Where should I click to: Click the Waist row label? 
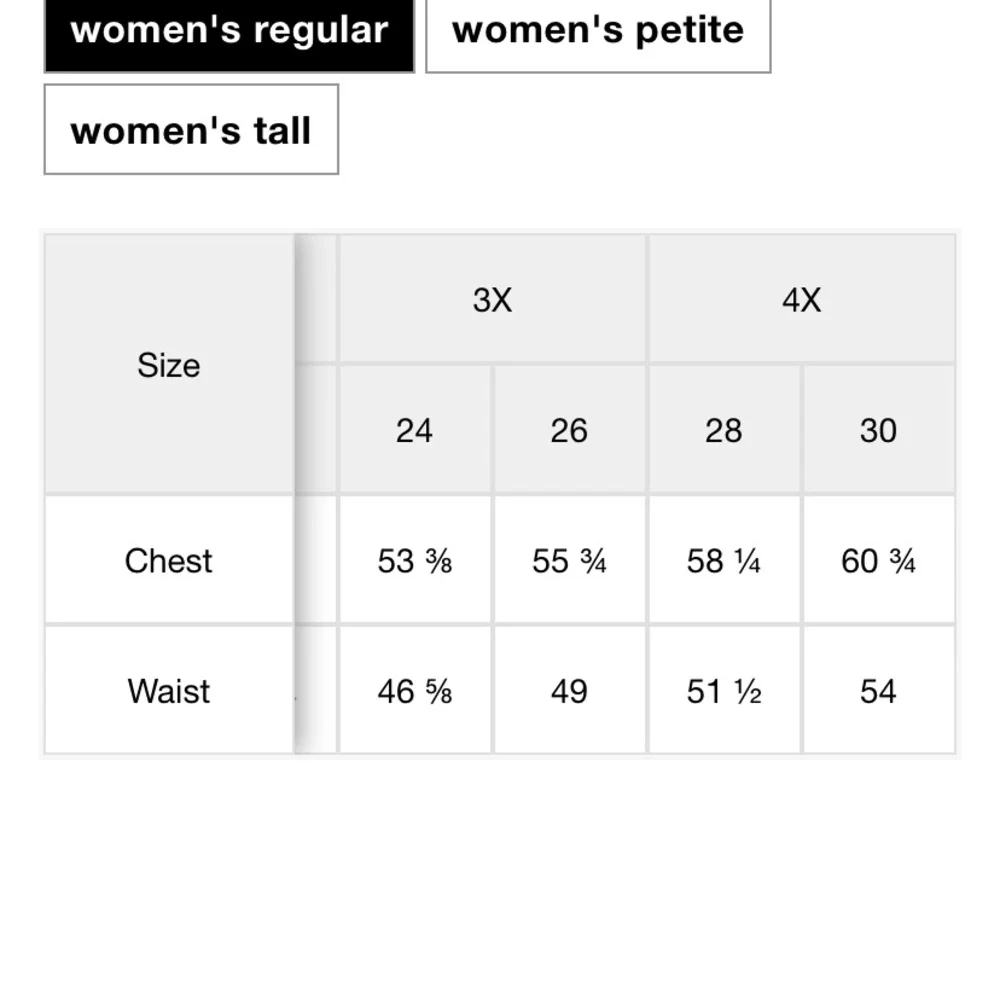coord(169,691)
